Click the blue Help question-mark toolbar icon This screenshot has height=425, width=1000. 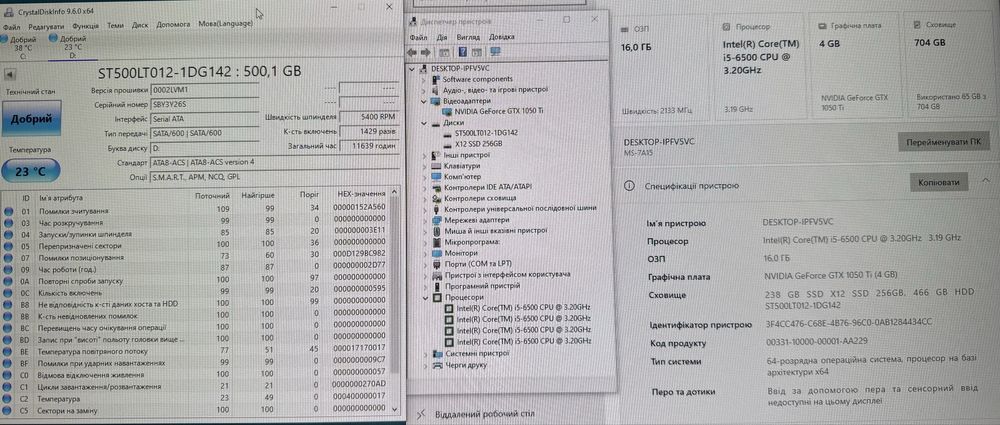pos(463,52)
